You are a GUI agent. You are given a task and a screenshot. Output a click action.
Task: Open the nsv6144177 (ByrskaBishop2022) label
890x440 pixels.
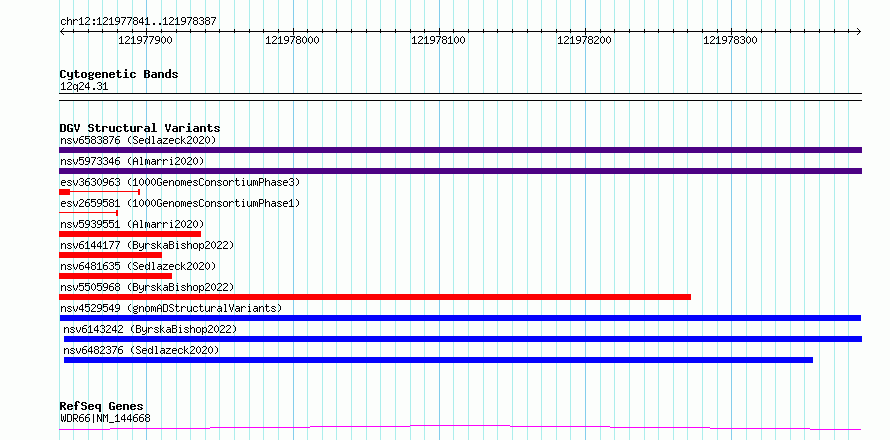coord(147,245)
